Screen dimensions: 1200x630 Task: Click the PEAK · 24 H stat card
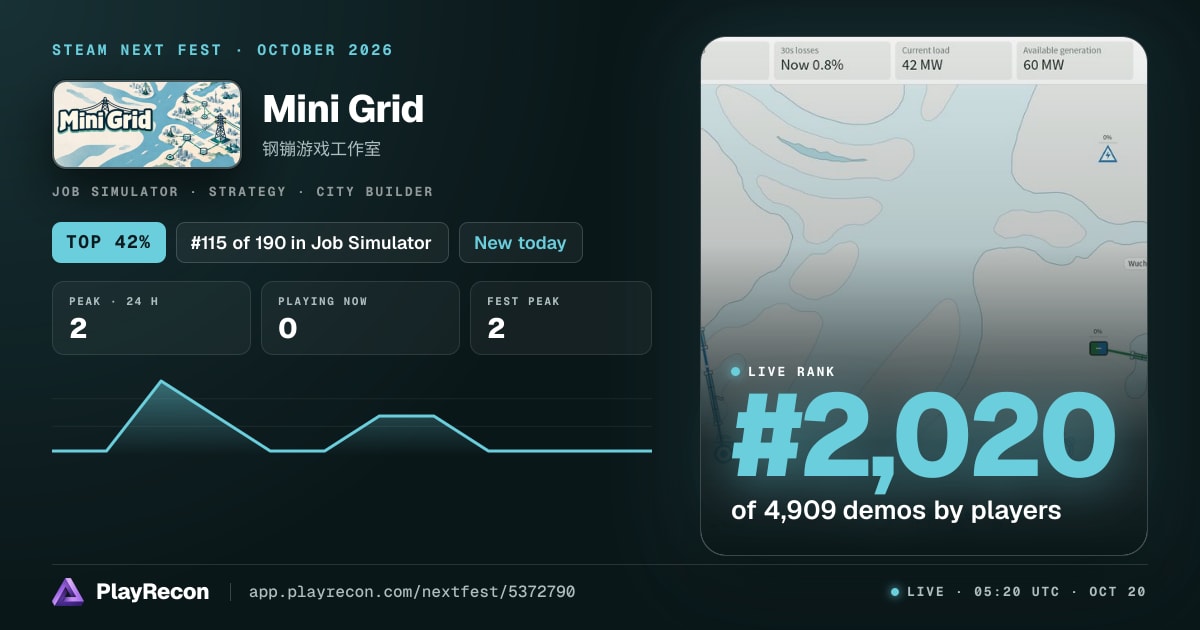tap(151, 318)
